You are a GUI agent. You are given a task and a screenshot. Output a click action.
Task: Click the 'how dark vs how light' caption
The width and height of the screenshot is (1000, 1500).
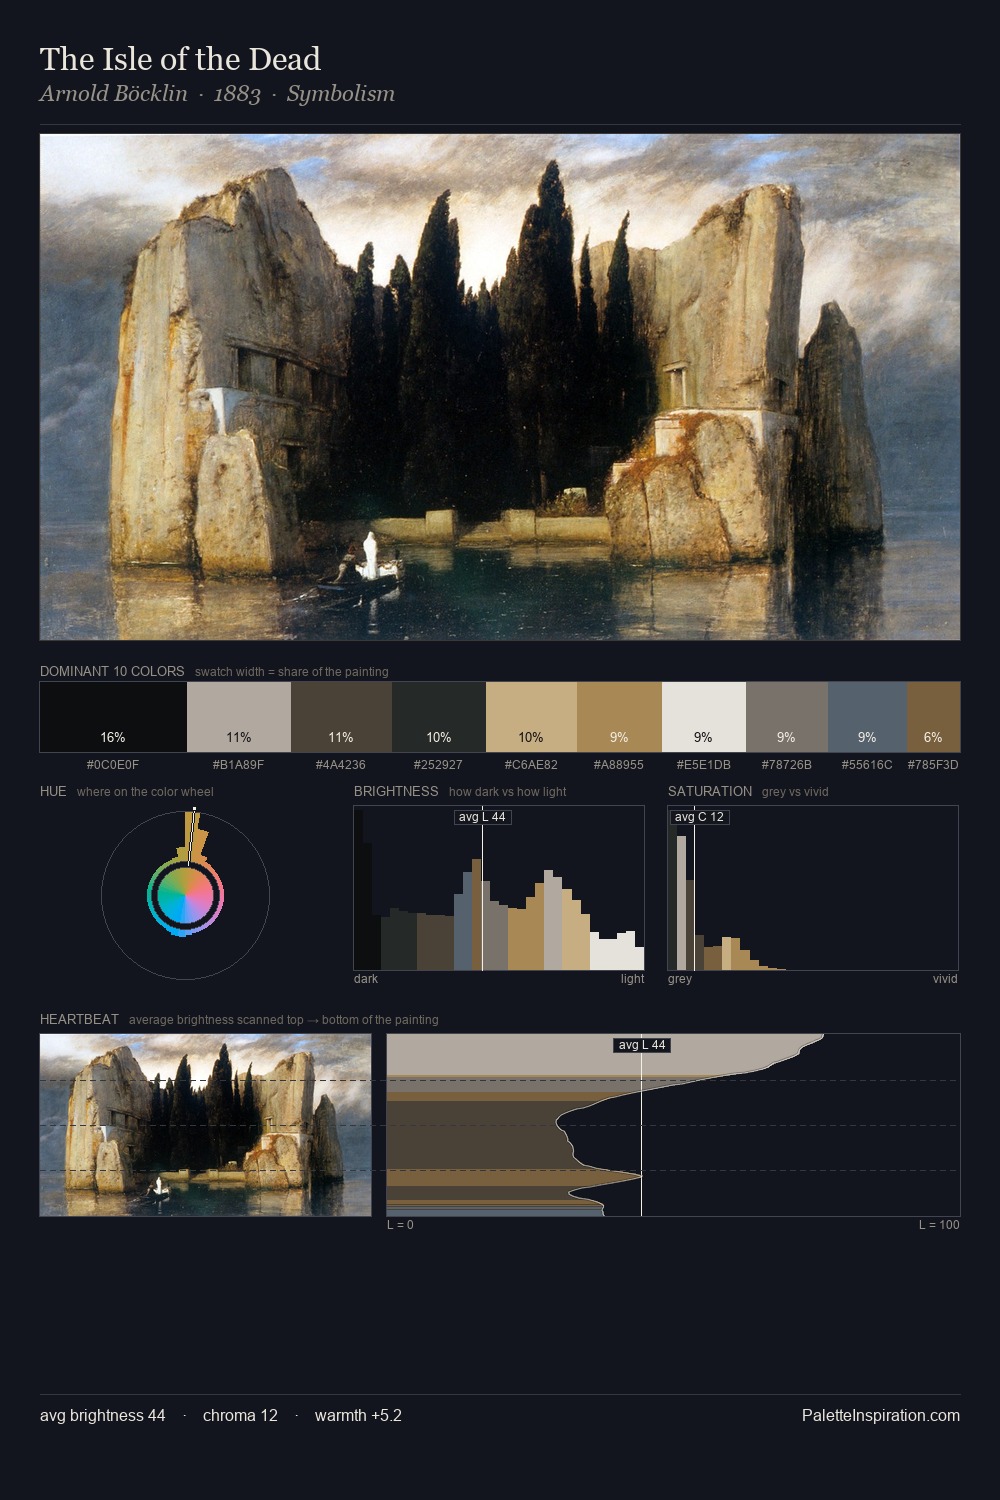pyautogui.click(x=508, y=792)
